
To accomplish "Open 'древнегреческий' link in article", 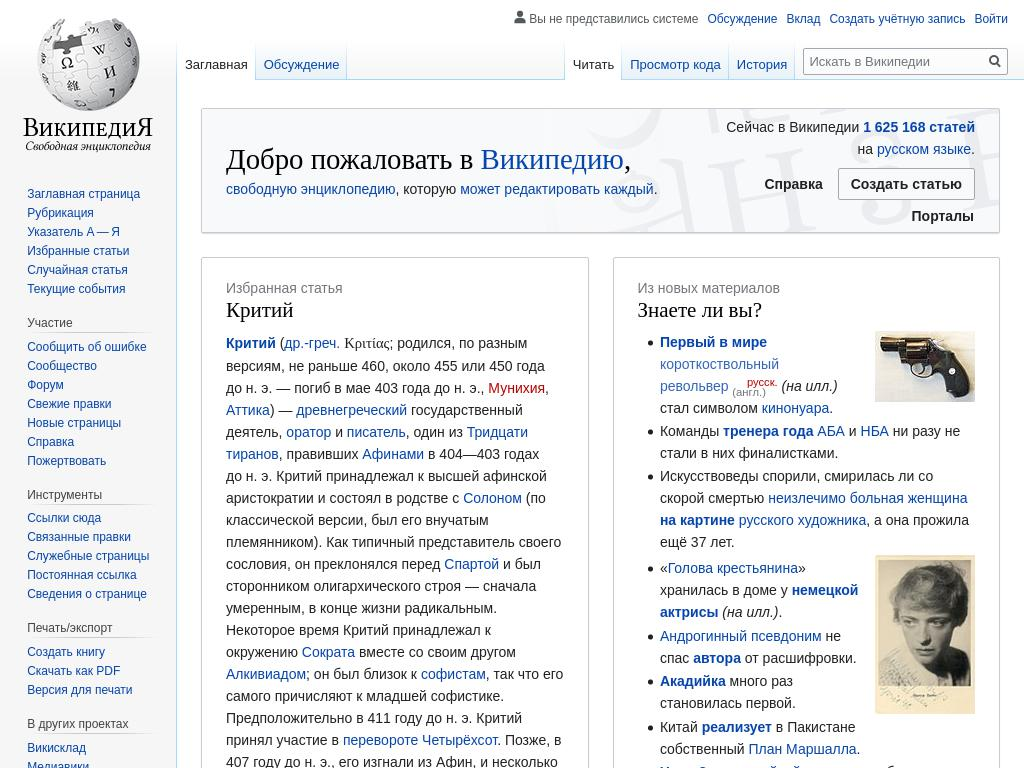I will tap(351, 410).
